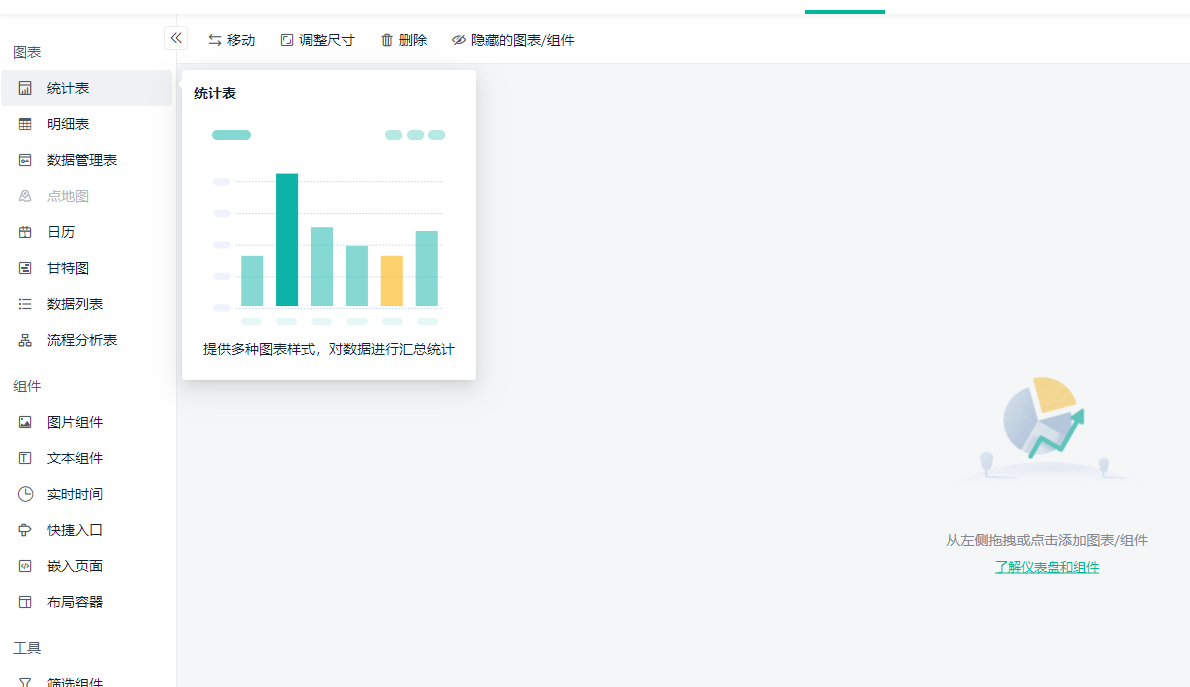Click the 布局容器 layout icon
Screen dimensions: 1190x687
tap(25, 602)
